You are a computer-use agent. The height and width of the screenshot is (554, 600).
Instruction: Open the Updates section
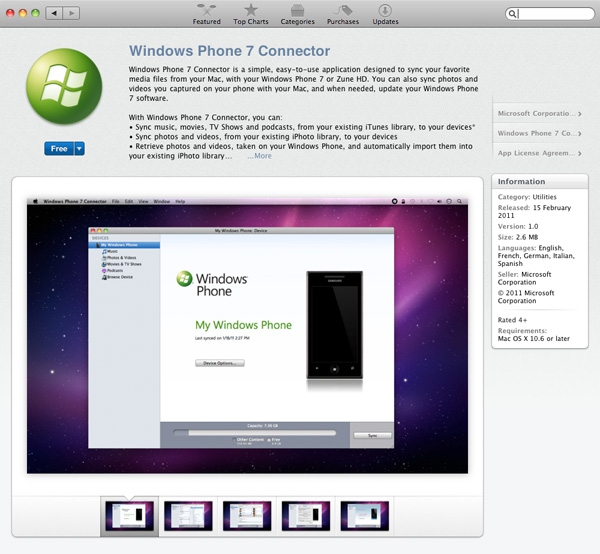click(x=385, y=14)
